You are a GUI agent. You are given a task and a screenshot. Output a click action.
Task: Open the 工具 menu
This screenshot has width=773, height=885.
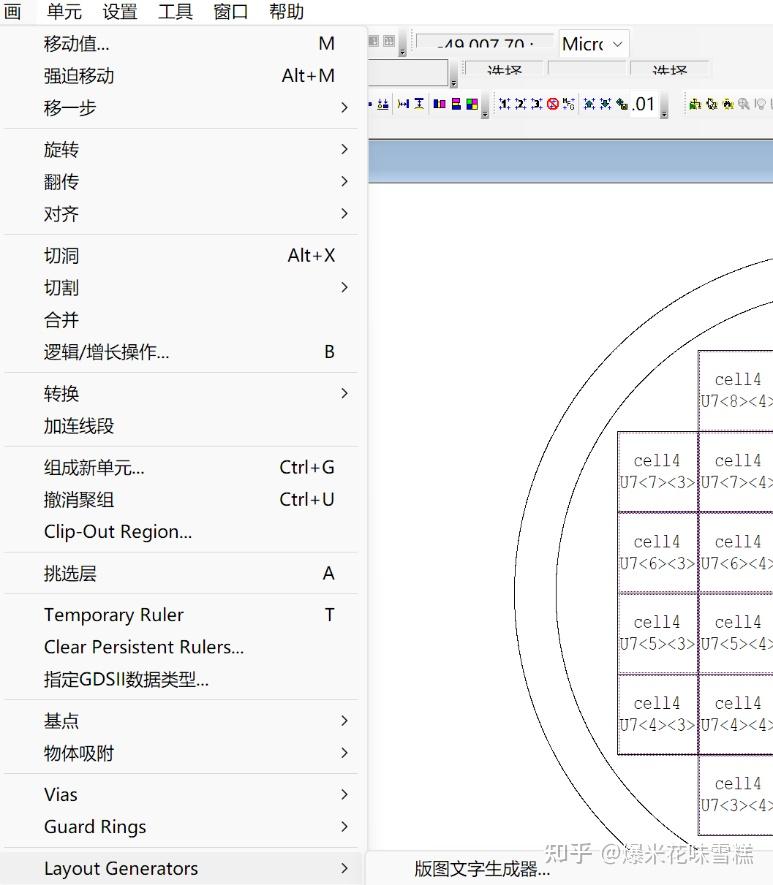coord(175,11)
